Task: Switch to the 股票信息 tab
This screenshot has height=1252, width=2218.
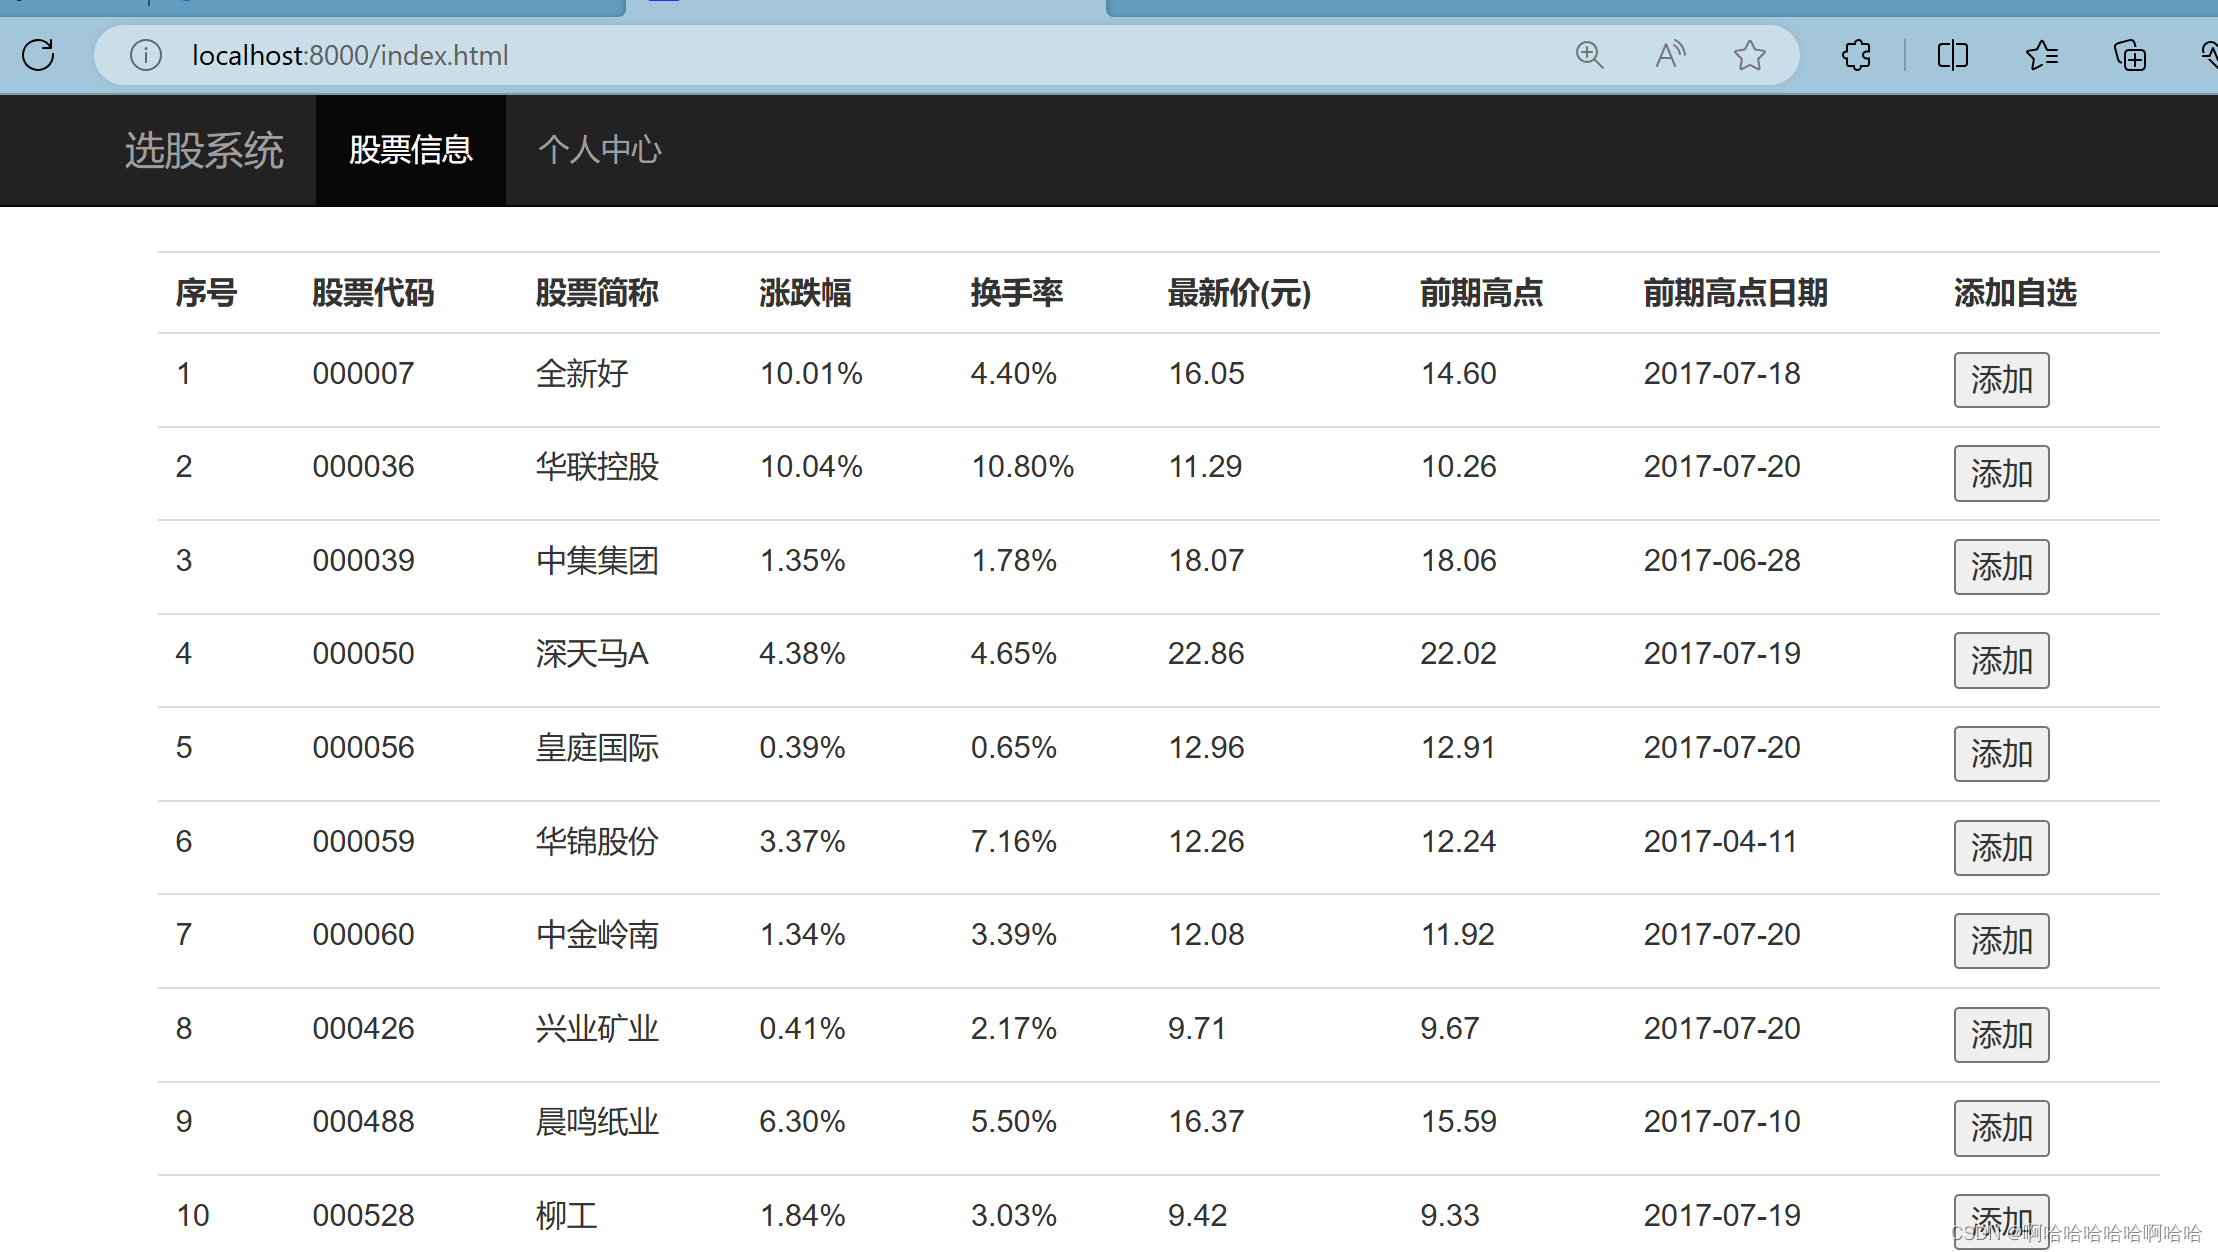Action: point(410,151)
